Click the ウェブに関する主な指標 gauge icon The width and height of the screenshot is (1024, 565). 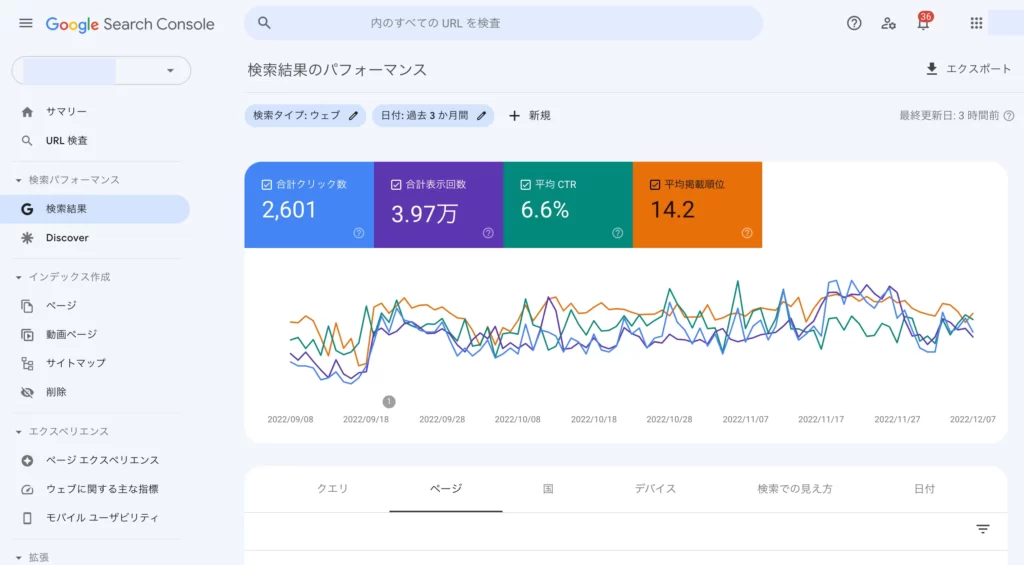(x=27, y=489)
